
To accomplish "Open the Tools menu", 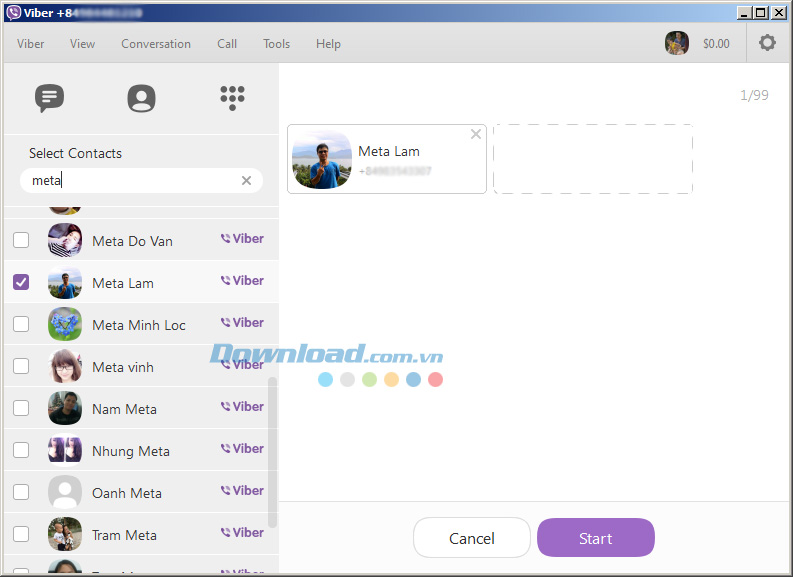I will click(x=277, y=44).
